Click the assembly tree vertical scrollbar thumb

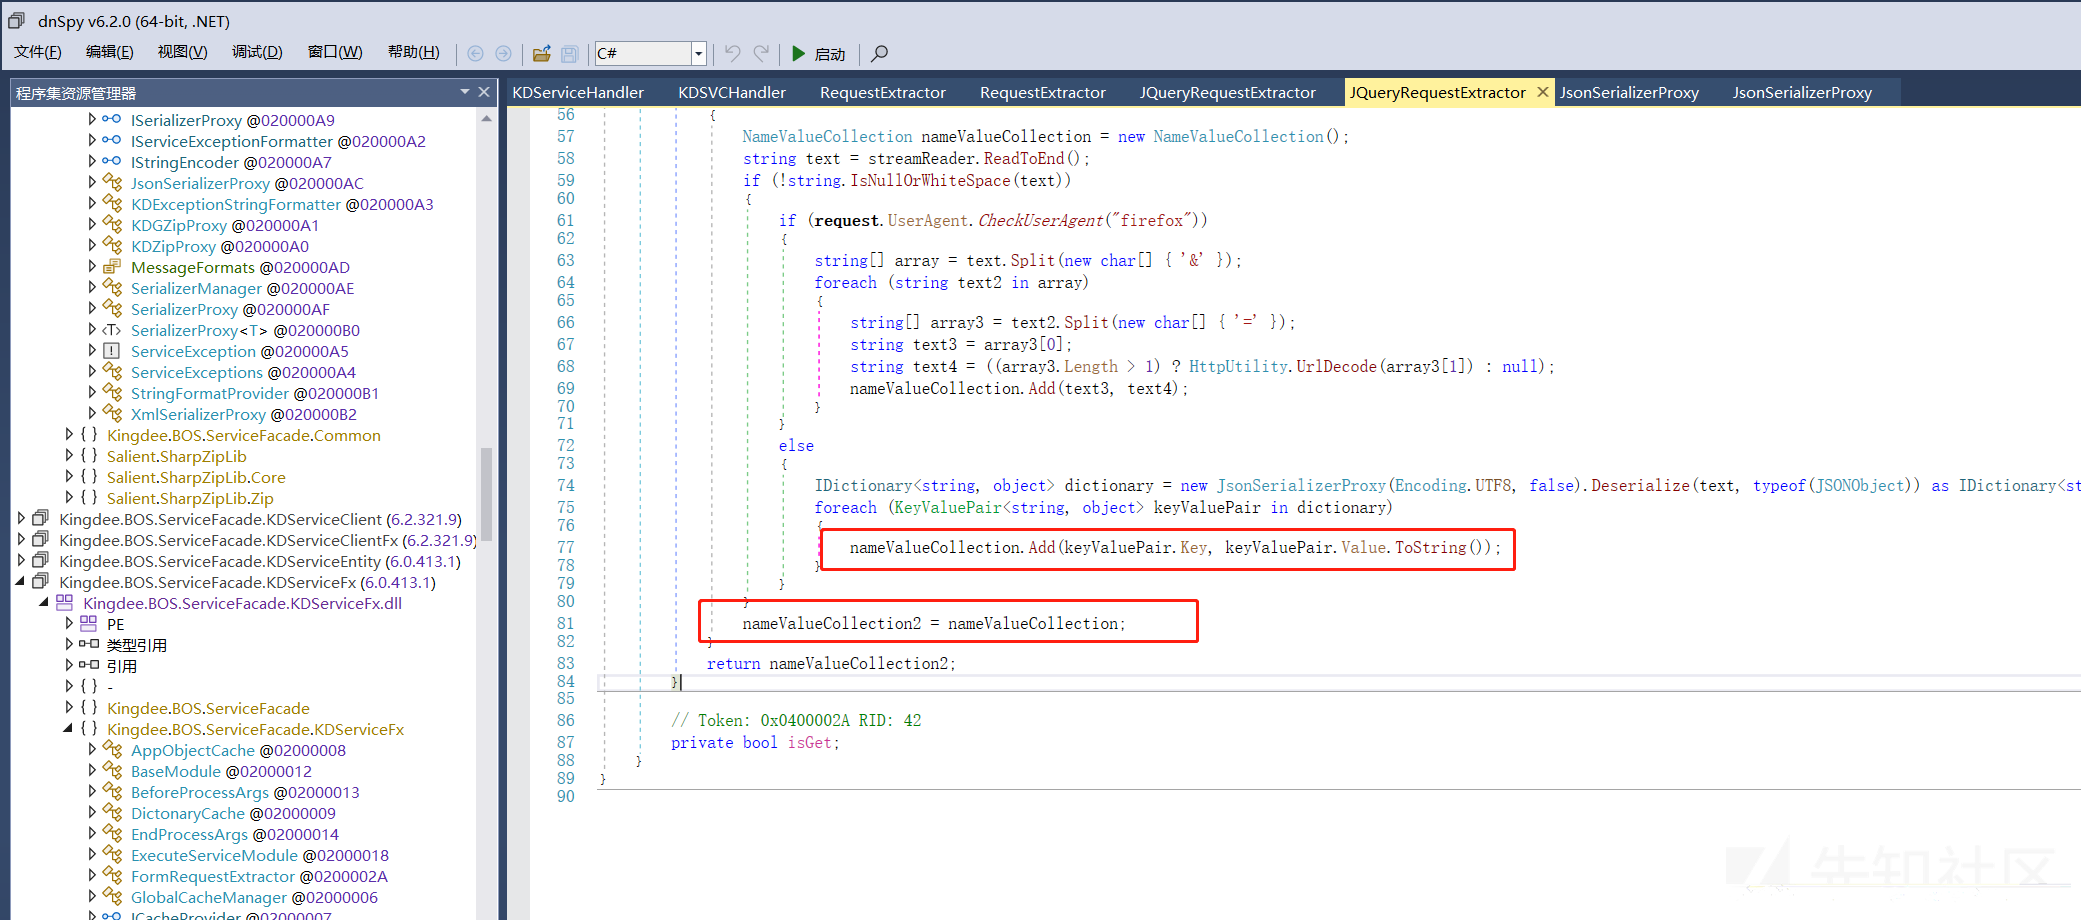(486, 492)
